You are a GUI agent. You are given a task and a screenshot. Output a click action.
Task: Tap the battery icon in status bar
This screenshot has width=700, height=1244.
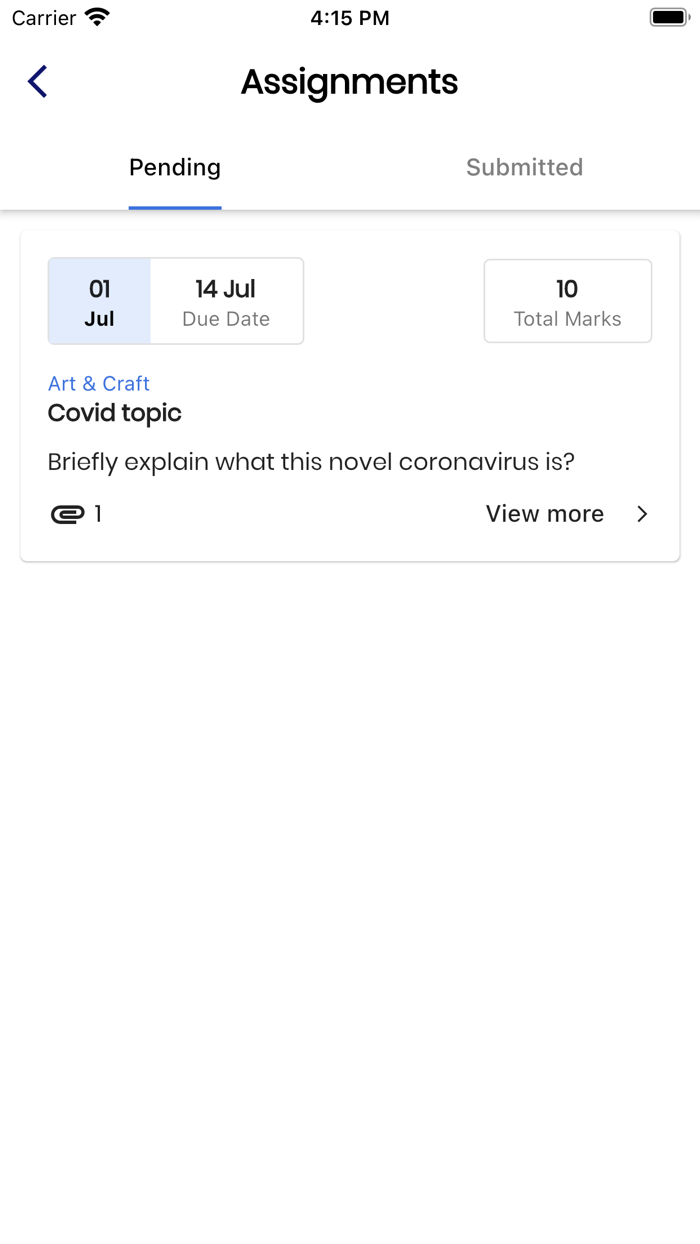click(668, 17)
